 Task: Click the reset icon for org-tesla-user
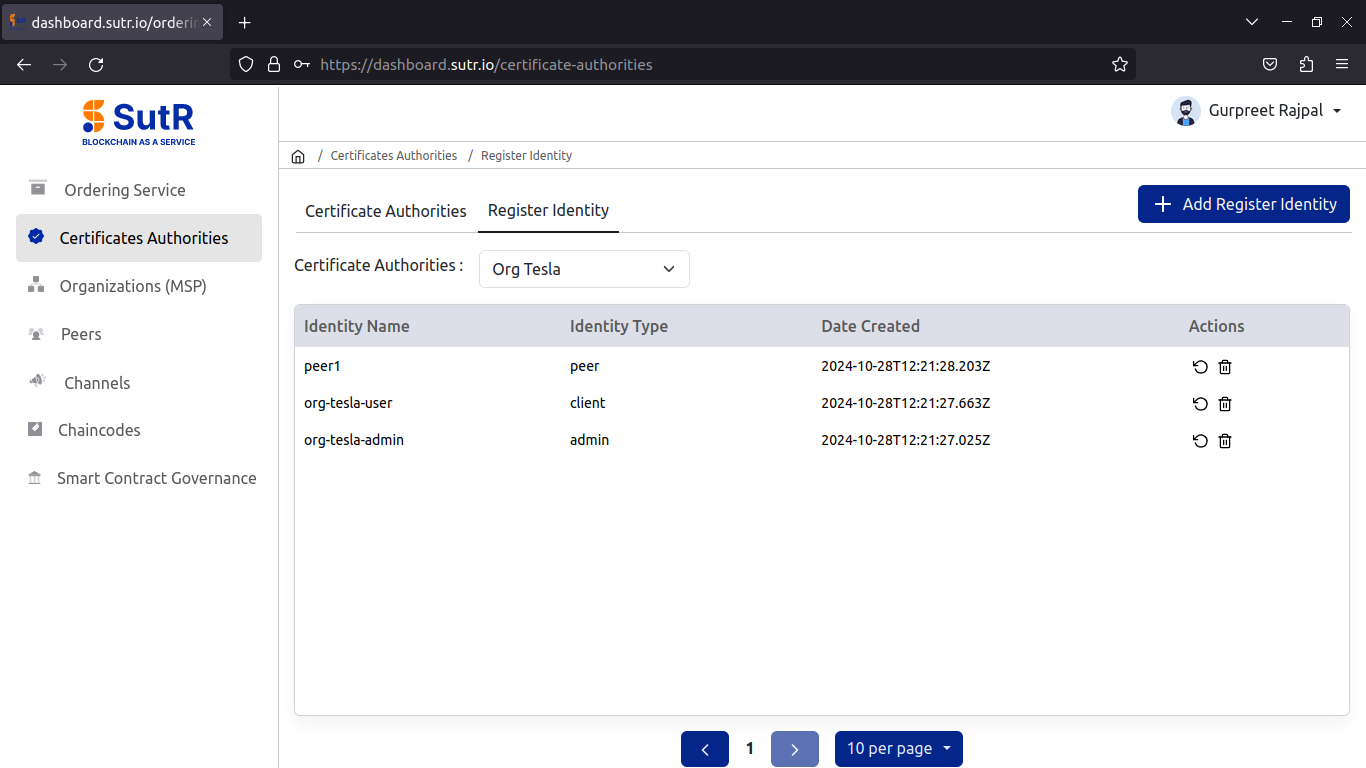click(x=1200, y=404)
